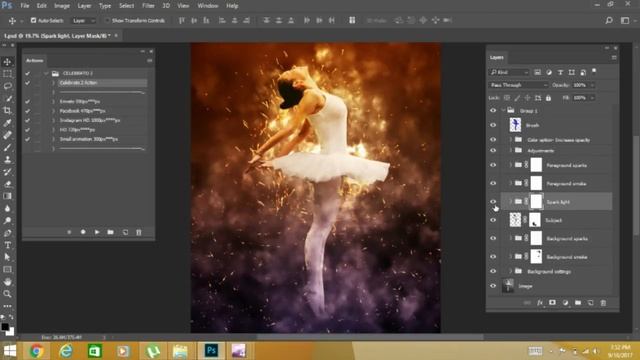Add a layer mask in Layers panel

[552, 303]
